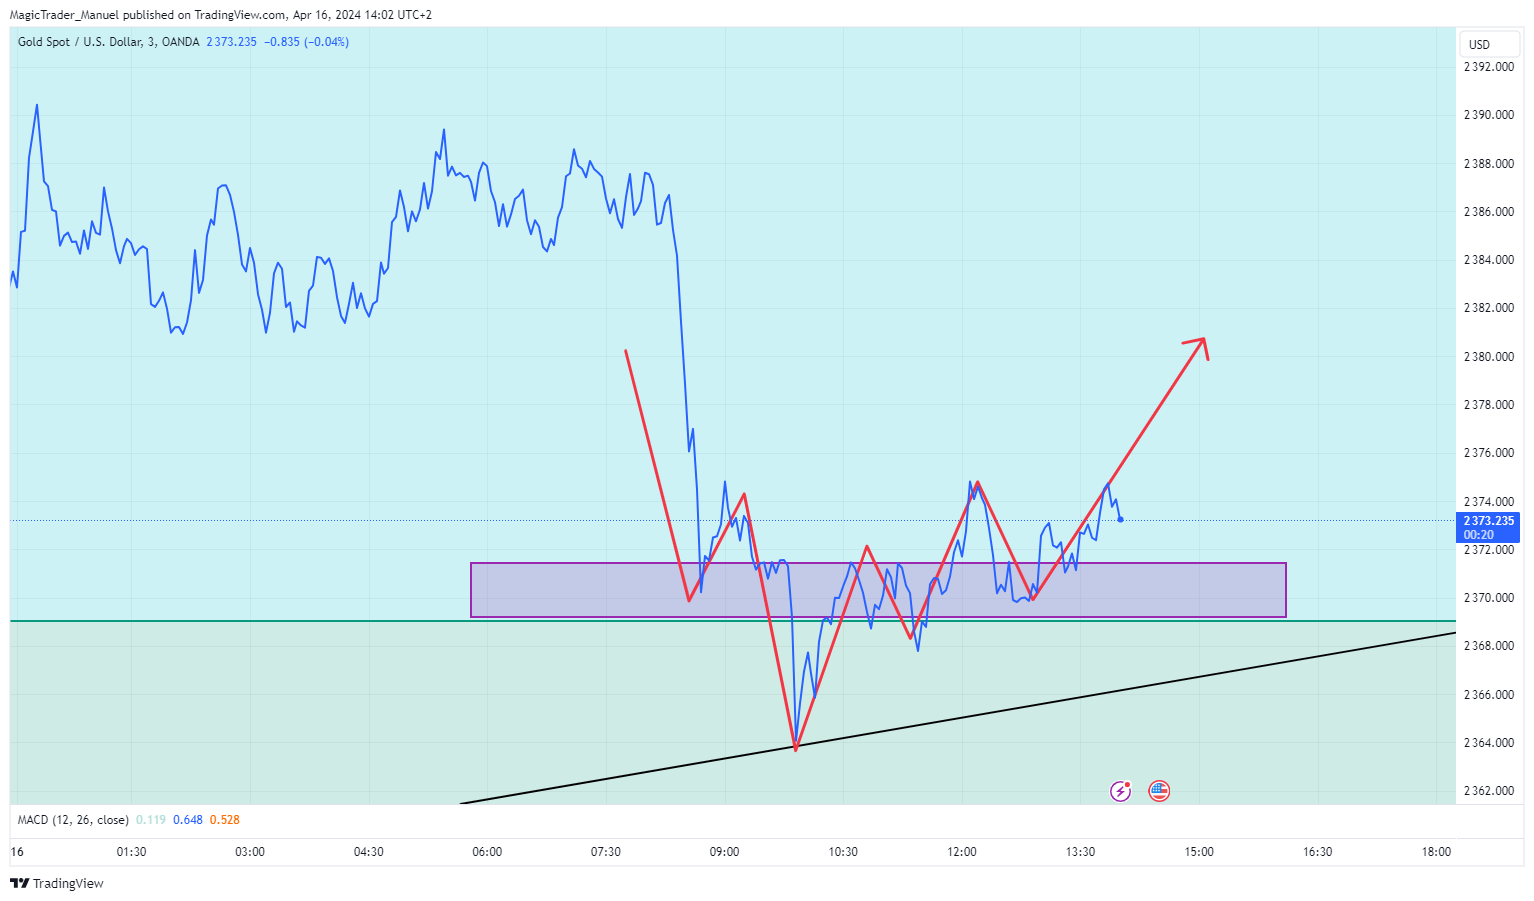Click the 2370.000 price axis label
This screenshot has height=901, width=1534.
coord(1489,598)
